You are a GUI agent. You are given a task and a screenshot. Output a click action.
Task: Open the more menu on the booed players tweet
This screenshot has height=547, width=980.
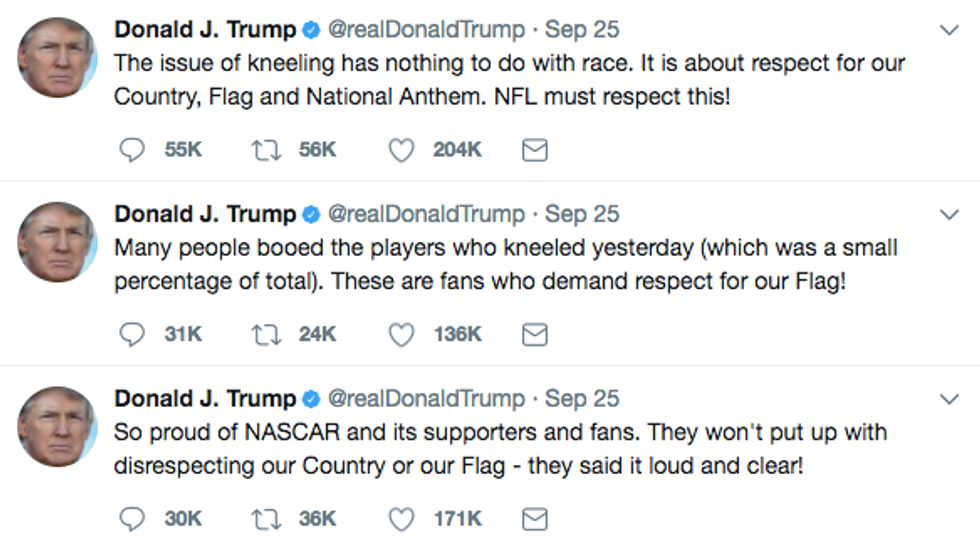[x=949, y=215]
